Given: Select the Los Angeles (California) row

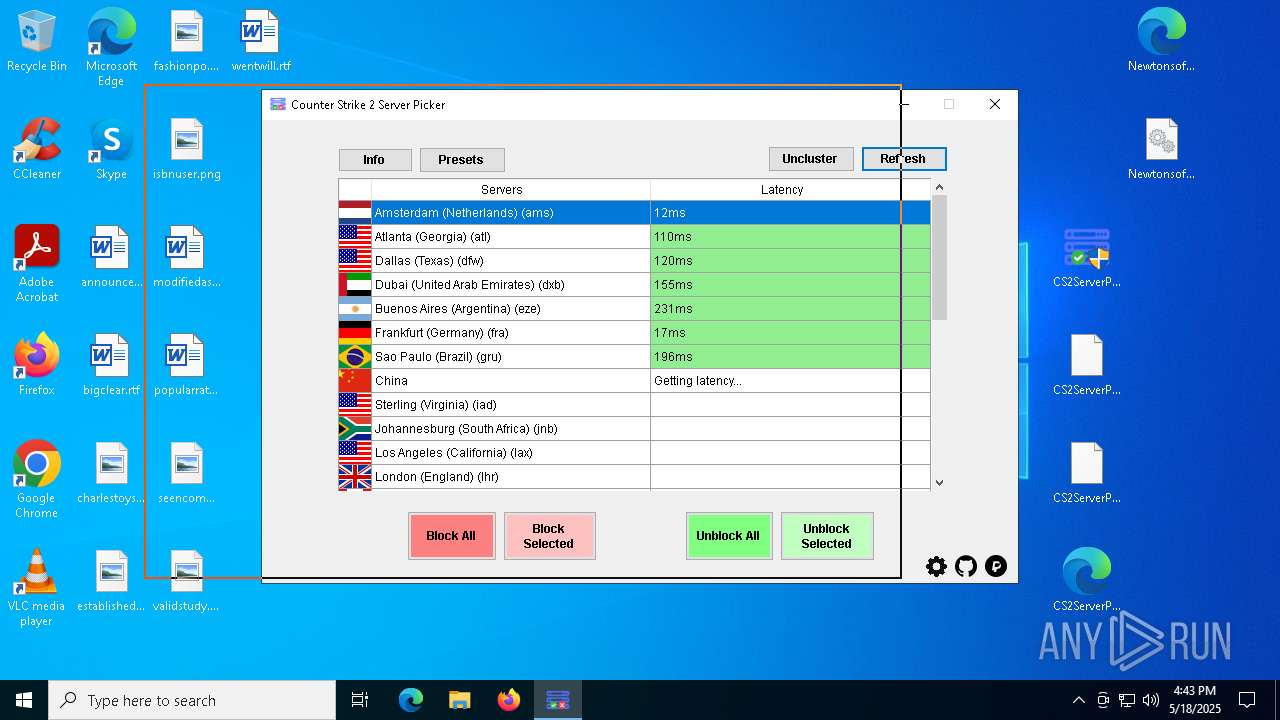Looking at the screenshot, I should click(x=634, y=453).
